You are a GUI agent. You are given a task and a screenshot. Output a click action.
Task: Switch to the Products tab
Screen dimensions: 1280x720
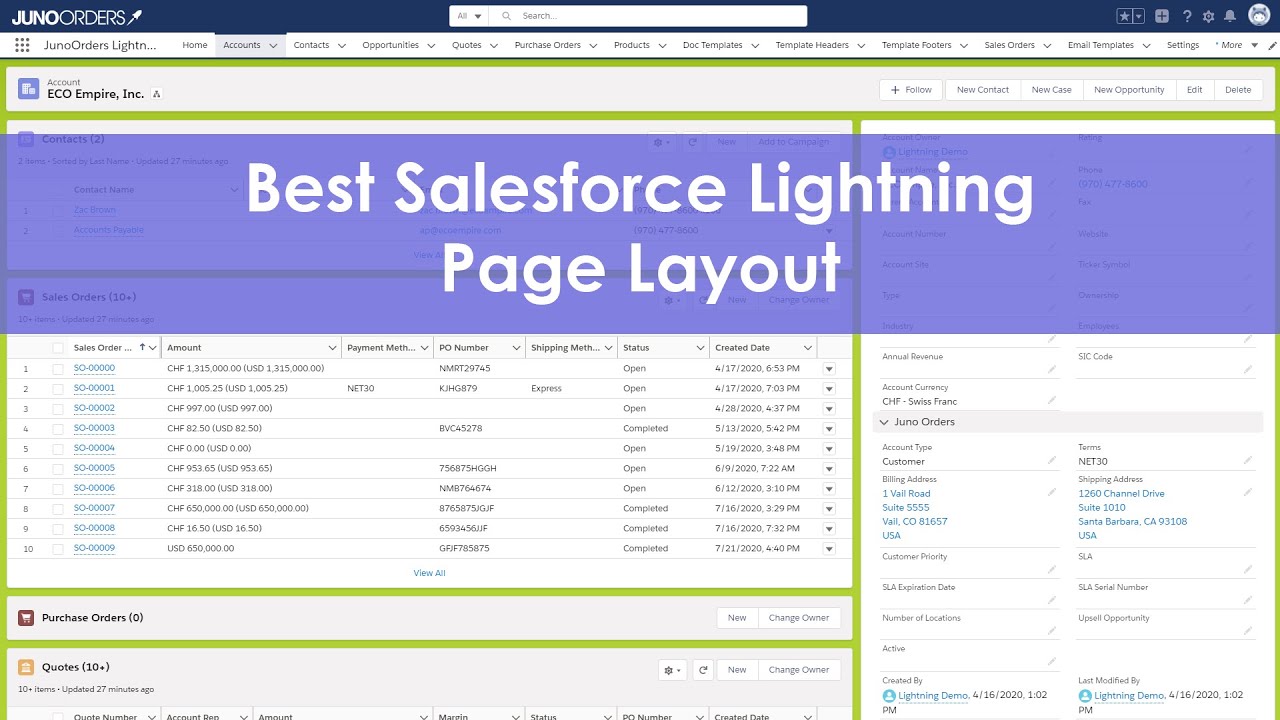coord(631,45)
